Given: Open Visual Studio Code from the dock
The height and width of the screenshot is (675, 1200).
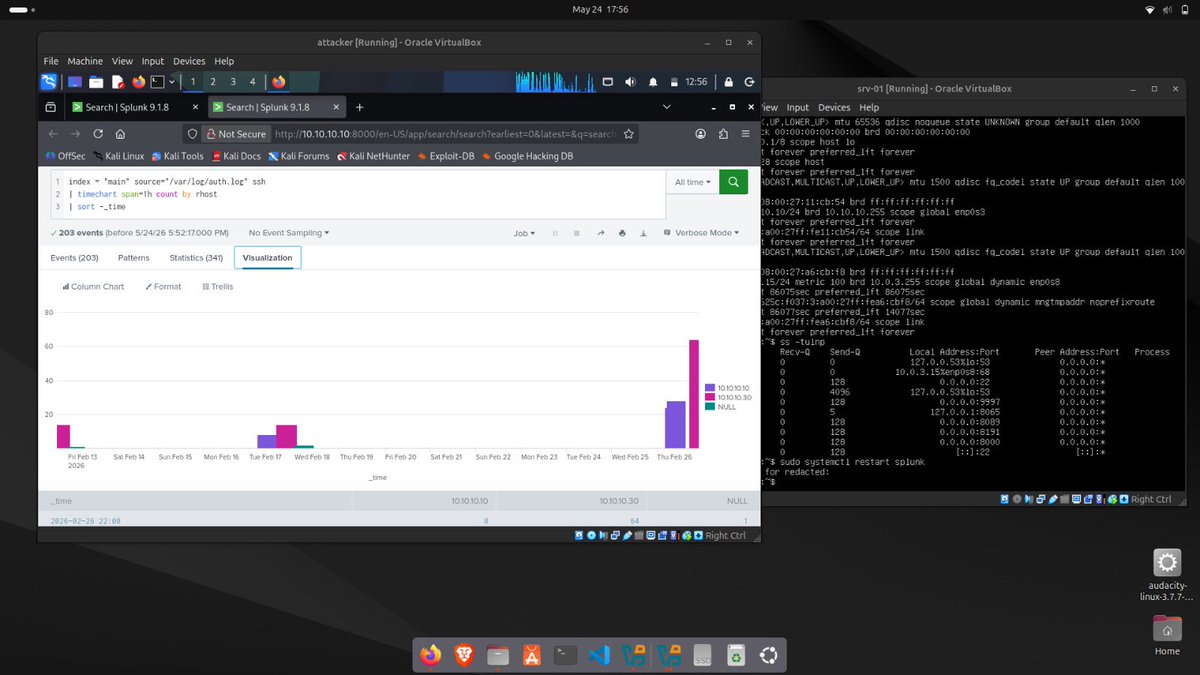Looking at the screenshot, I should pos(599,655).
